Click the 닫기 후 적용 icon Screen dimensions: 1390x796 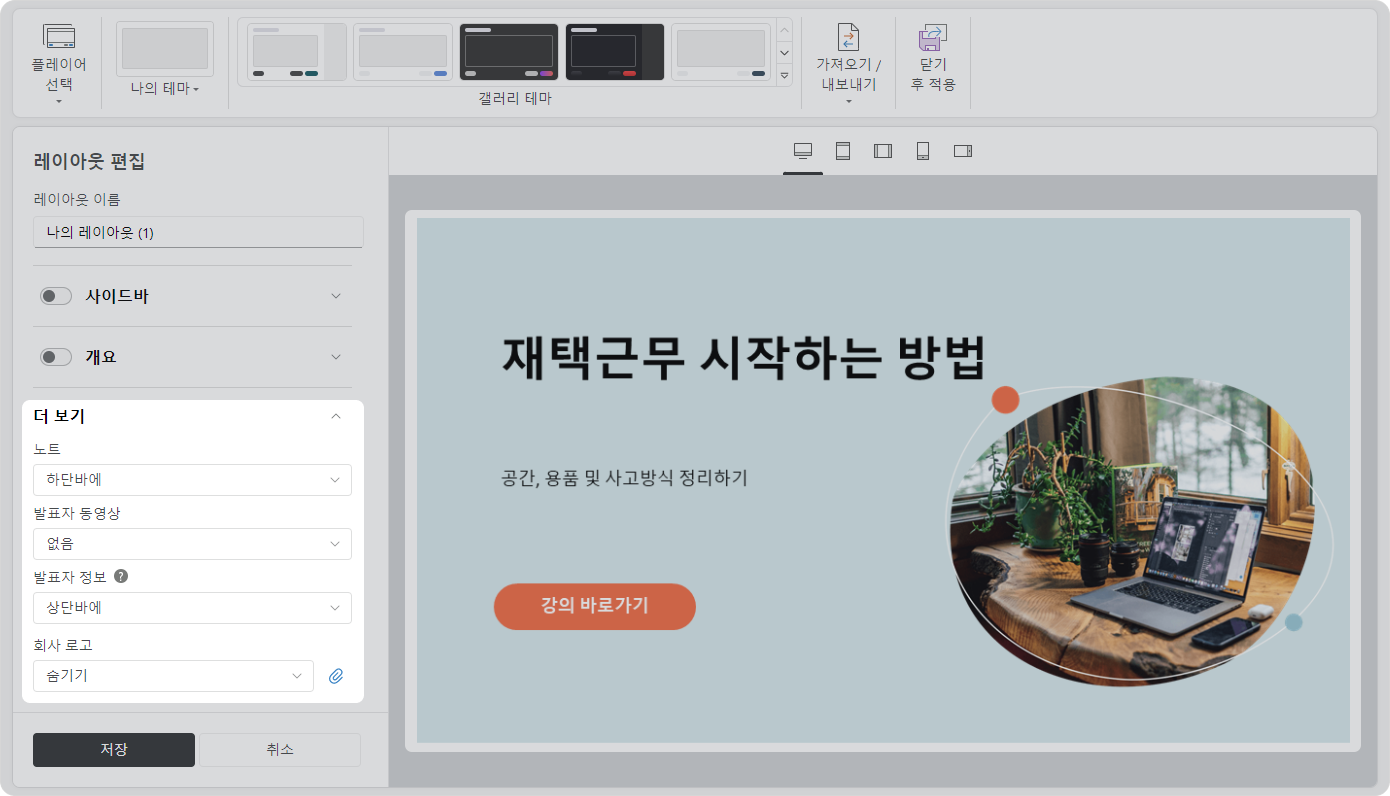932,37
